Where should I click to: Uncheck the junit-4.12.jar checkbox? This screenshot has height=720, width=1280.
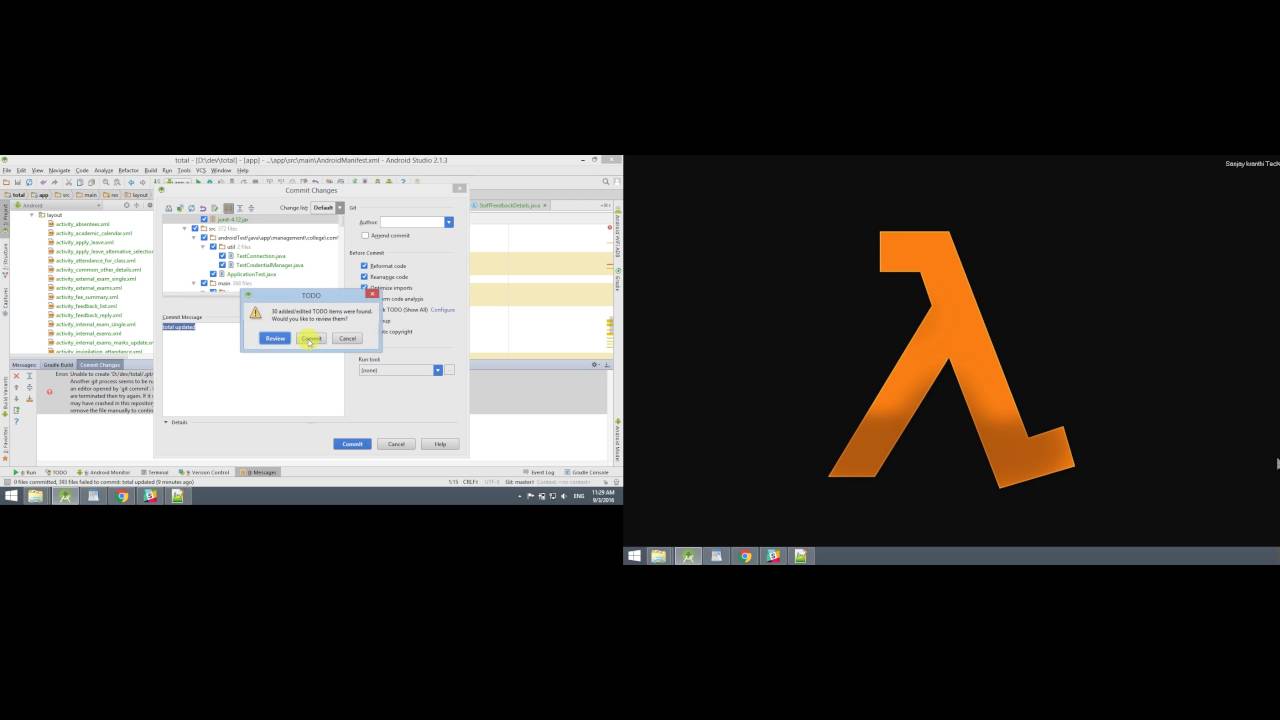(x=204, y=219)
